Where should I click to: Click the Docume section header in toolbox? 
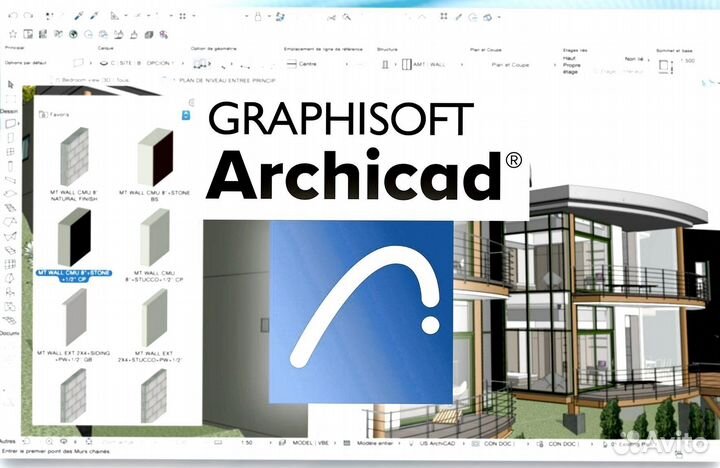pyautogui.click(x=10, y=333)
